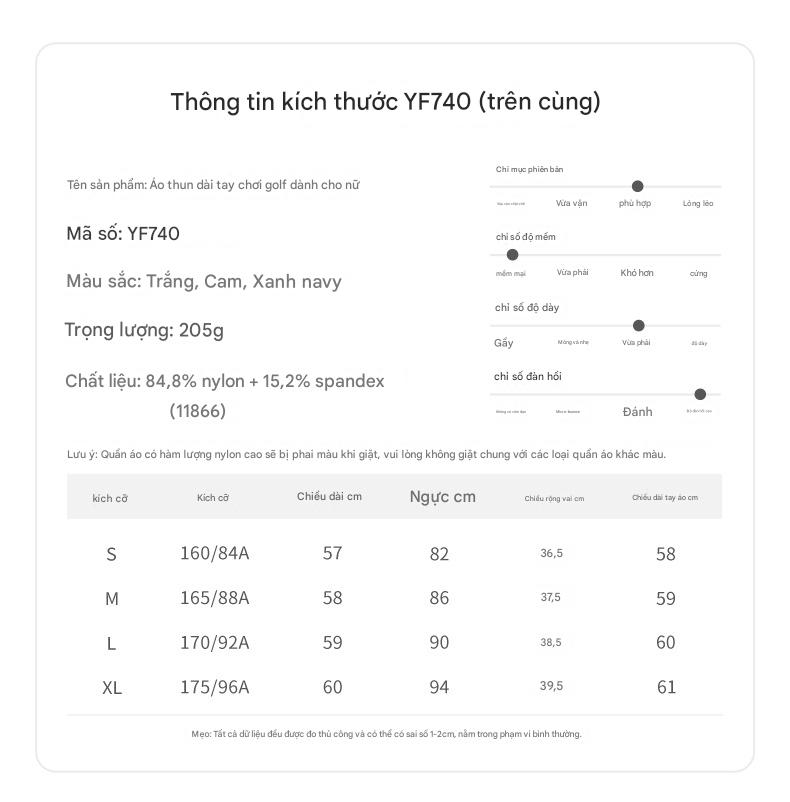Click the product code 'Mã số: YF740' text
This screenshot has width=790, height=802.
click(123, 234)
